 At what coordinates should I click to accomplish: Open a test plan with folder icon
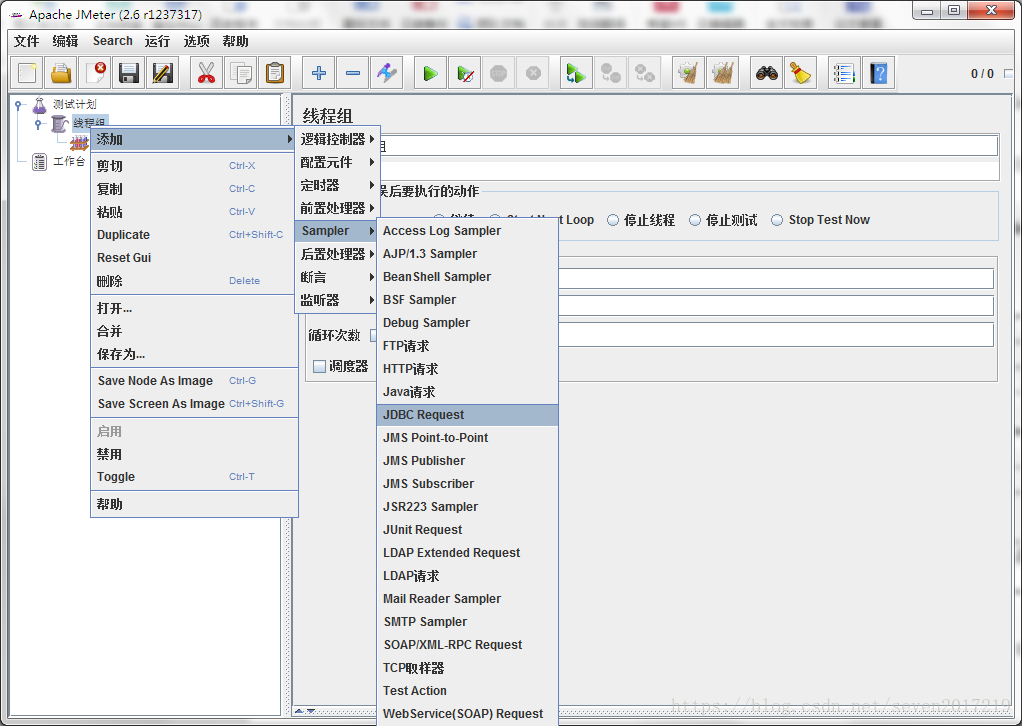click(61, 73)
